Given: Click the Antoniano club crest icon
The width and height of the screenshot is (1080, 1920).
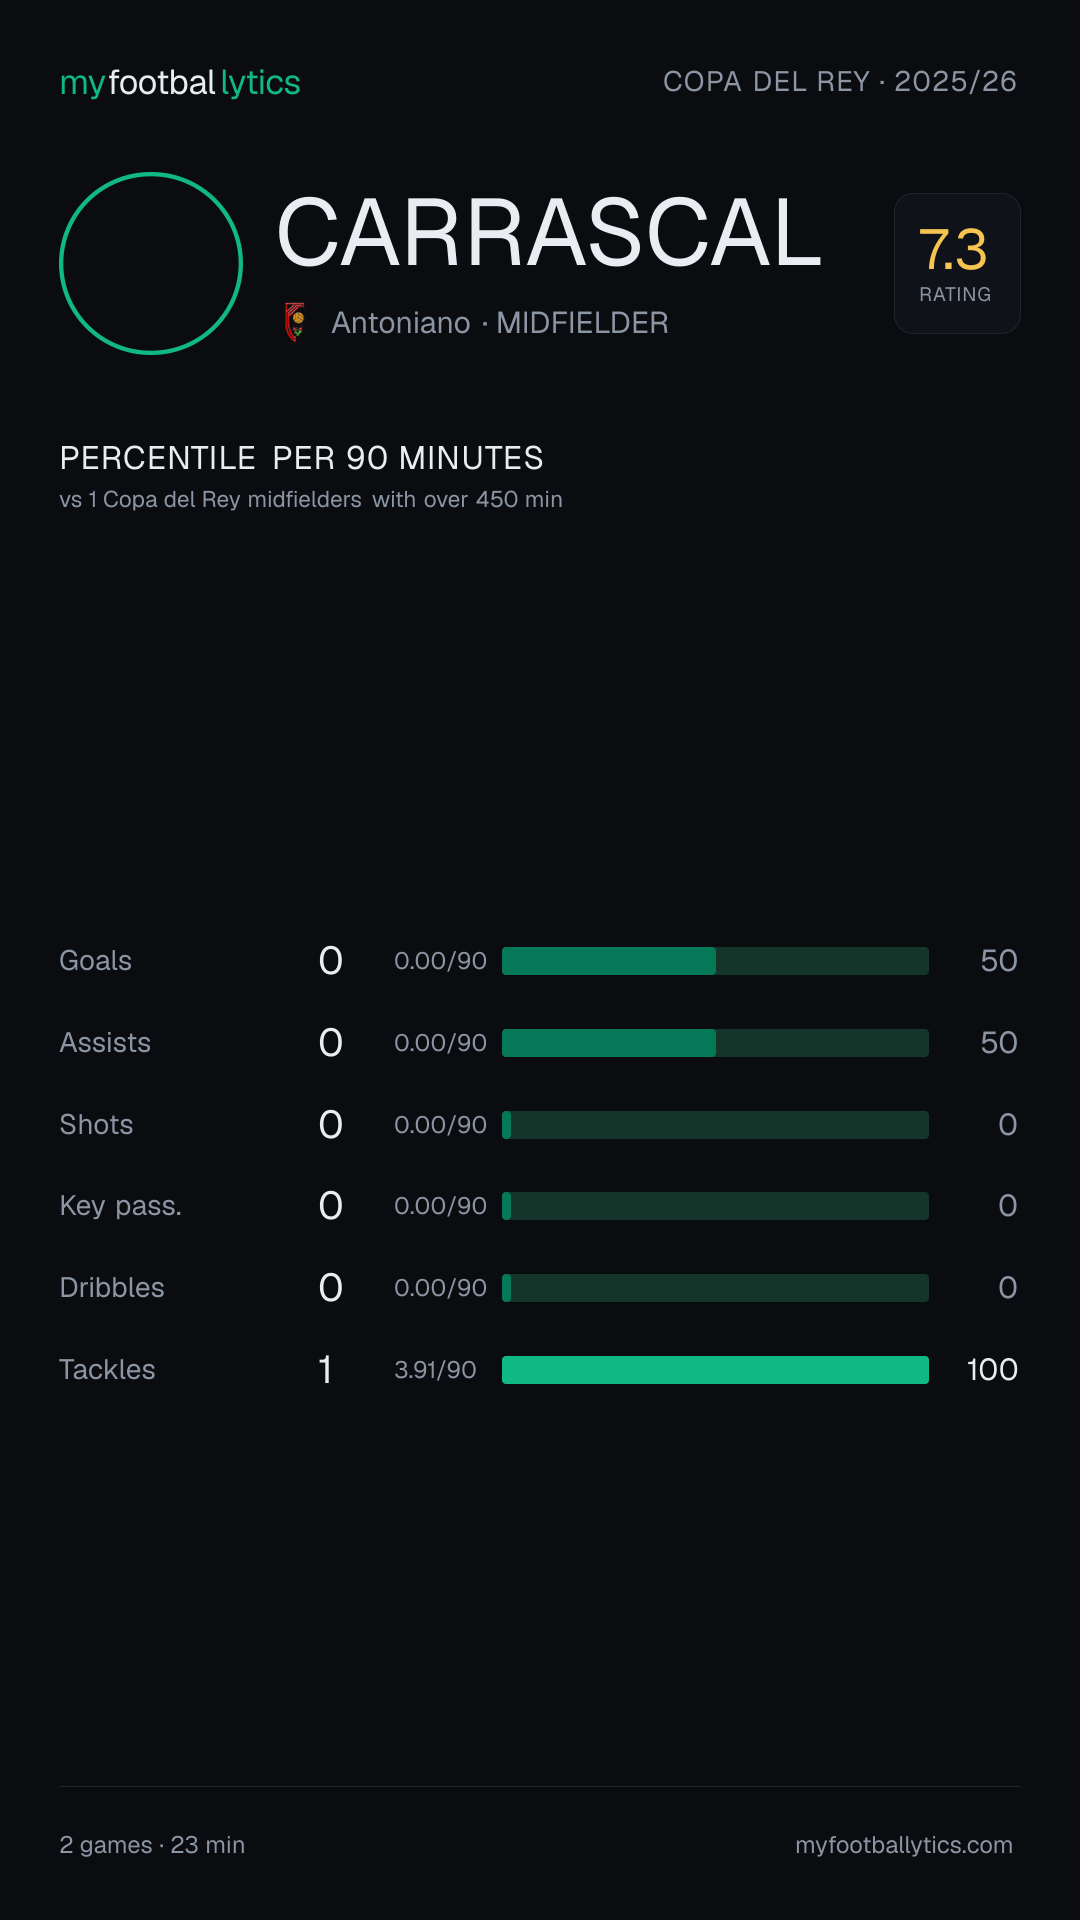Looking at the screenshot, I should [x=295, y=322].
